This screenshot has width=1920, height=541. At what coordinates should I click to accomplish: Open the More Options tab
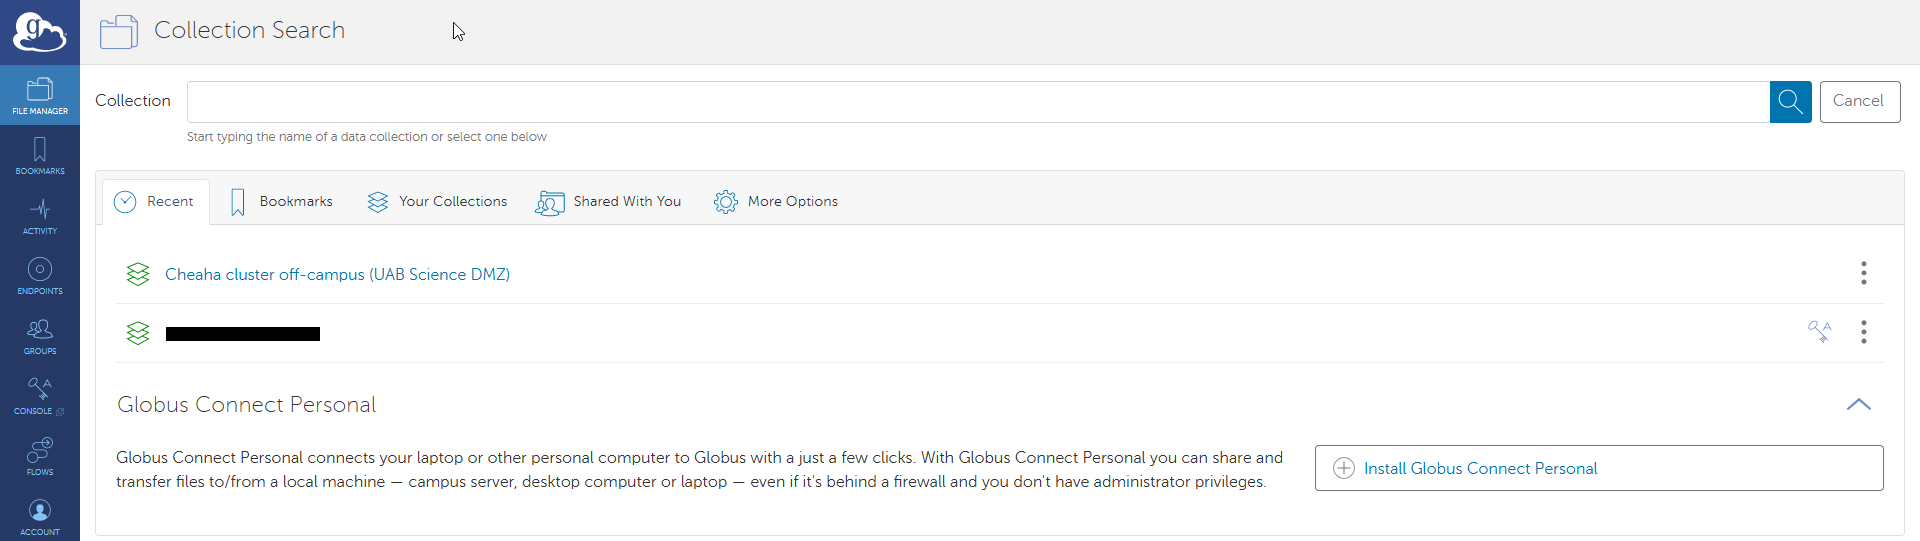click(x=776, y=202)
